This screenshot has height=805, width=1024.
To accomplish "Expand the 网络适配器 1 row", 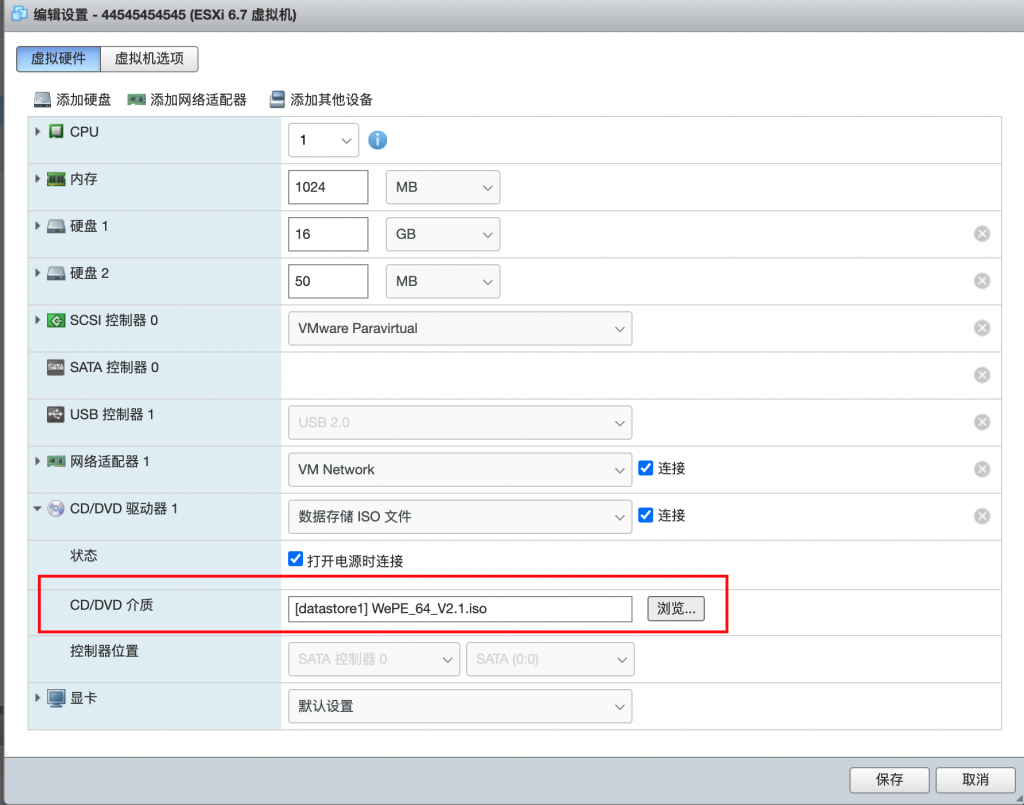I will pyautogui.click(x=37, y=462).
